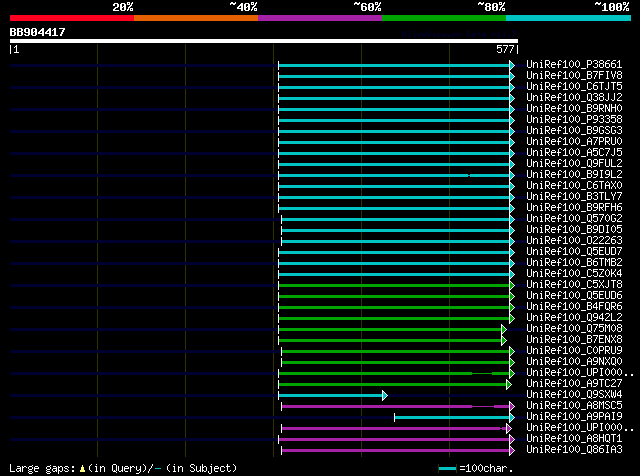Select the UniRef100_B6TMB2 label
640x476 pixels.
(x=574, y=263)
